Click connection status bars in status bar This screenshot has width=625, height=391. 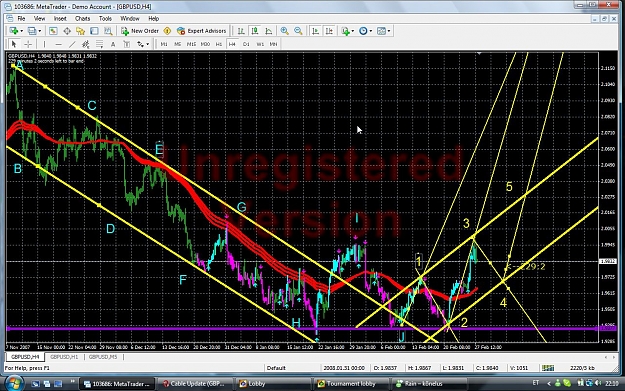(x=548, y=368)
